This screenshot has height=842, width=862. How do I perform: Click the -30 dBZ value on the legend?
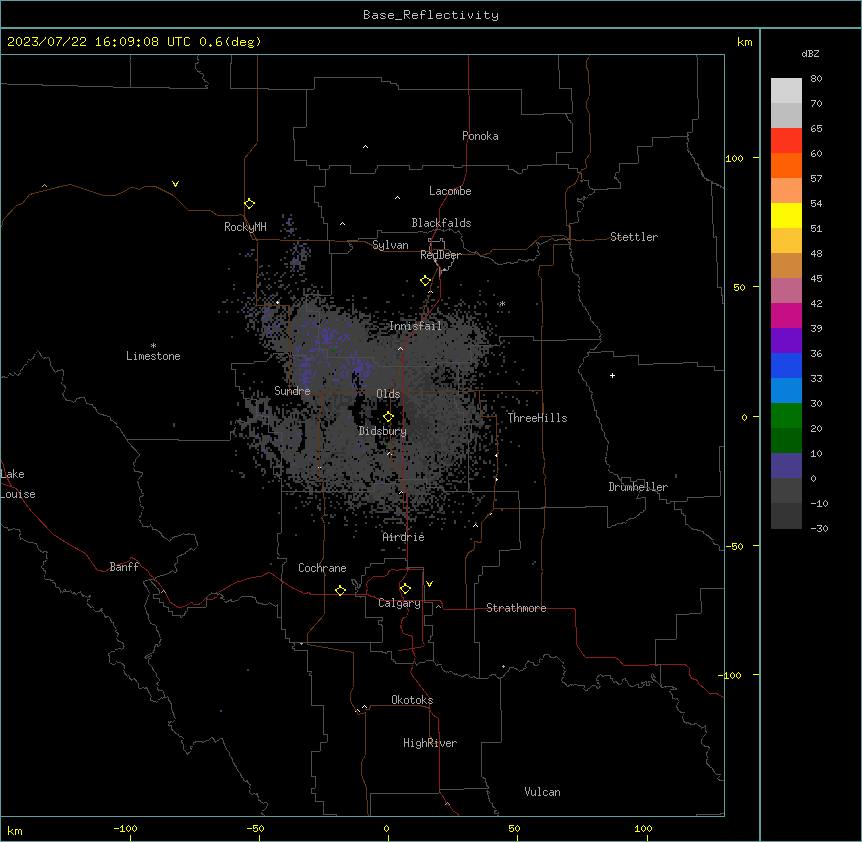(819, 529)
